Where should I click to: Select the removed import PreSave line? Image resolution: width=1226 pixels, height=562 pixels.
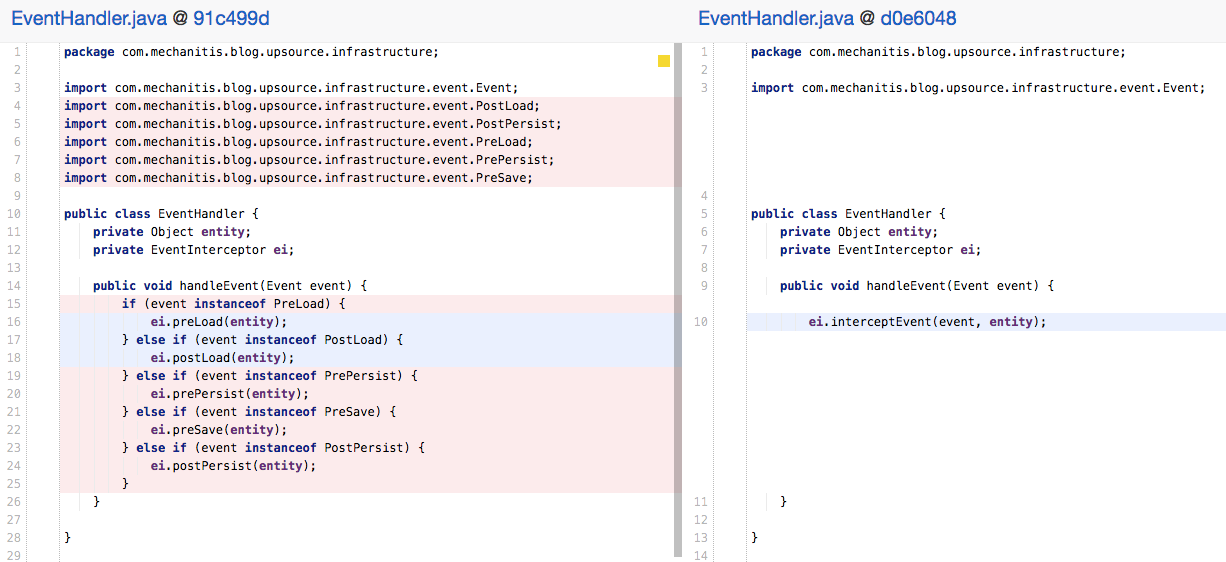[298, 178]
